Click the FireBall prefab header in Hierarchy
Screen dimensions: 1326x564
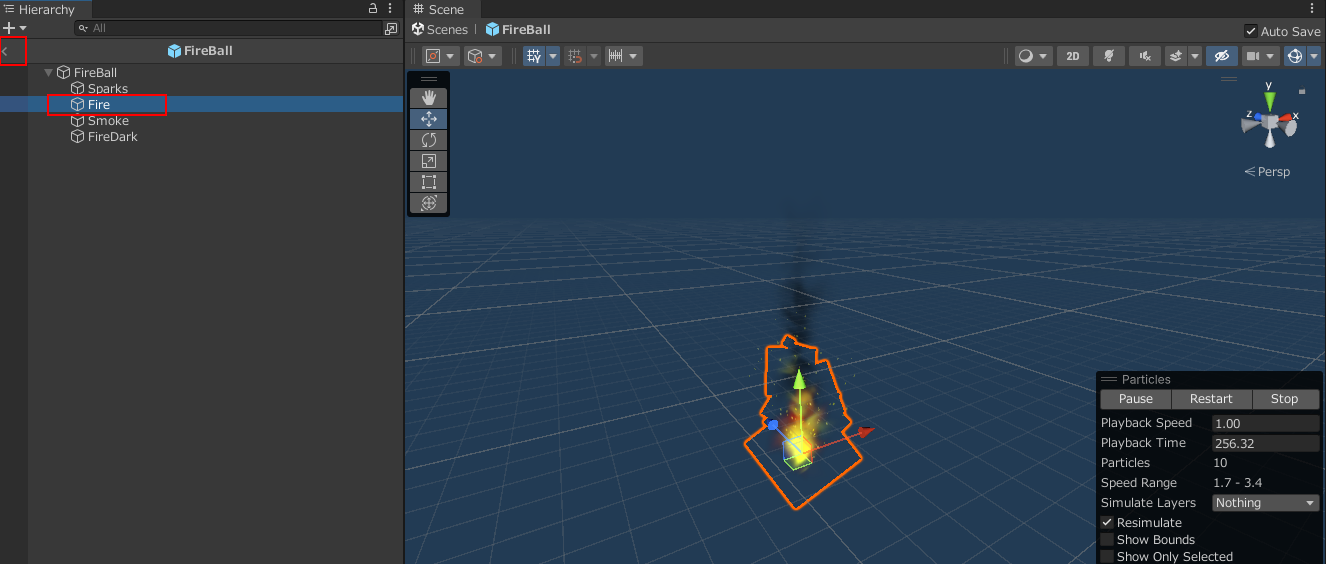[201, 50]
